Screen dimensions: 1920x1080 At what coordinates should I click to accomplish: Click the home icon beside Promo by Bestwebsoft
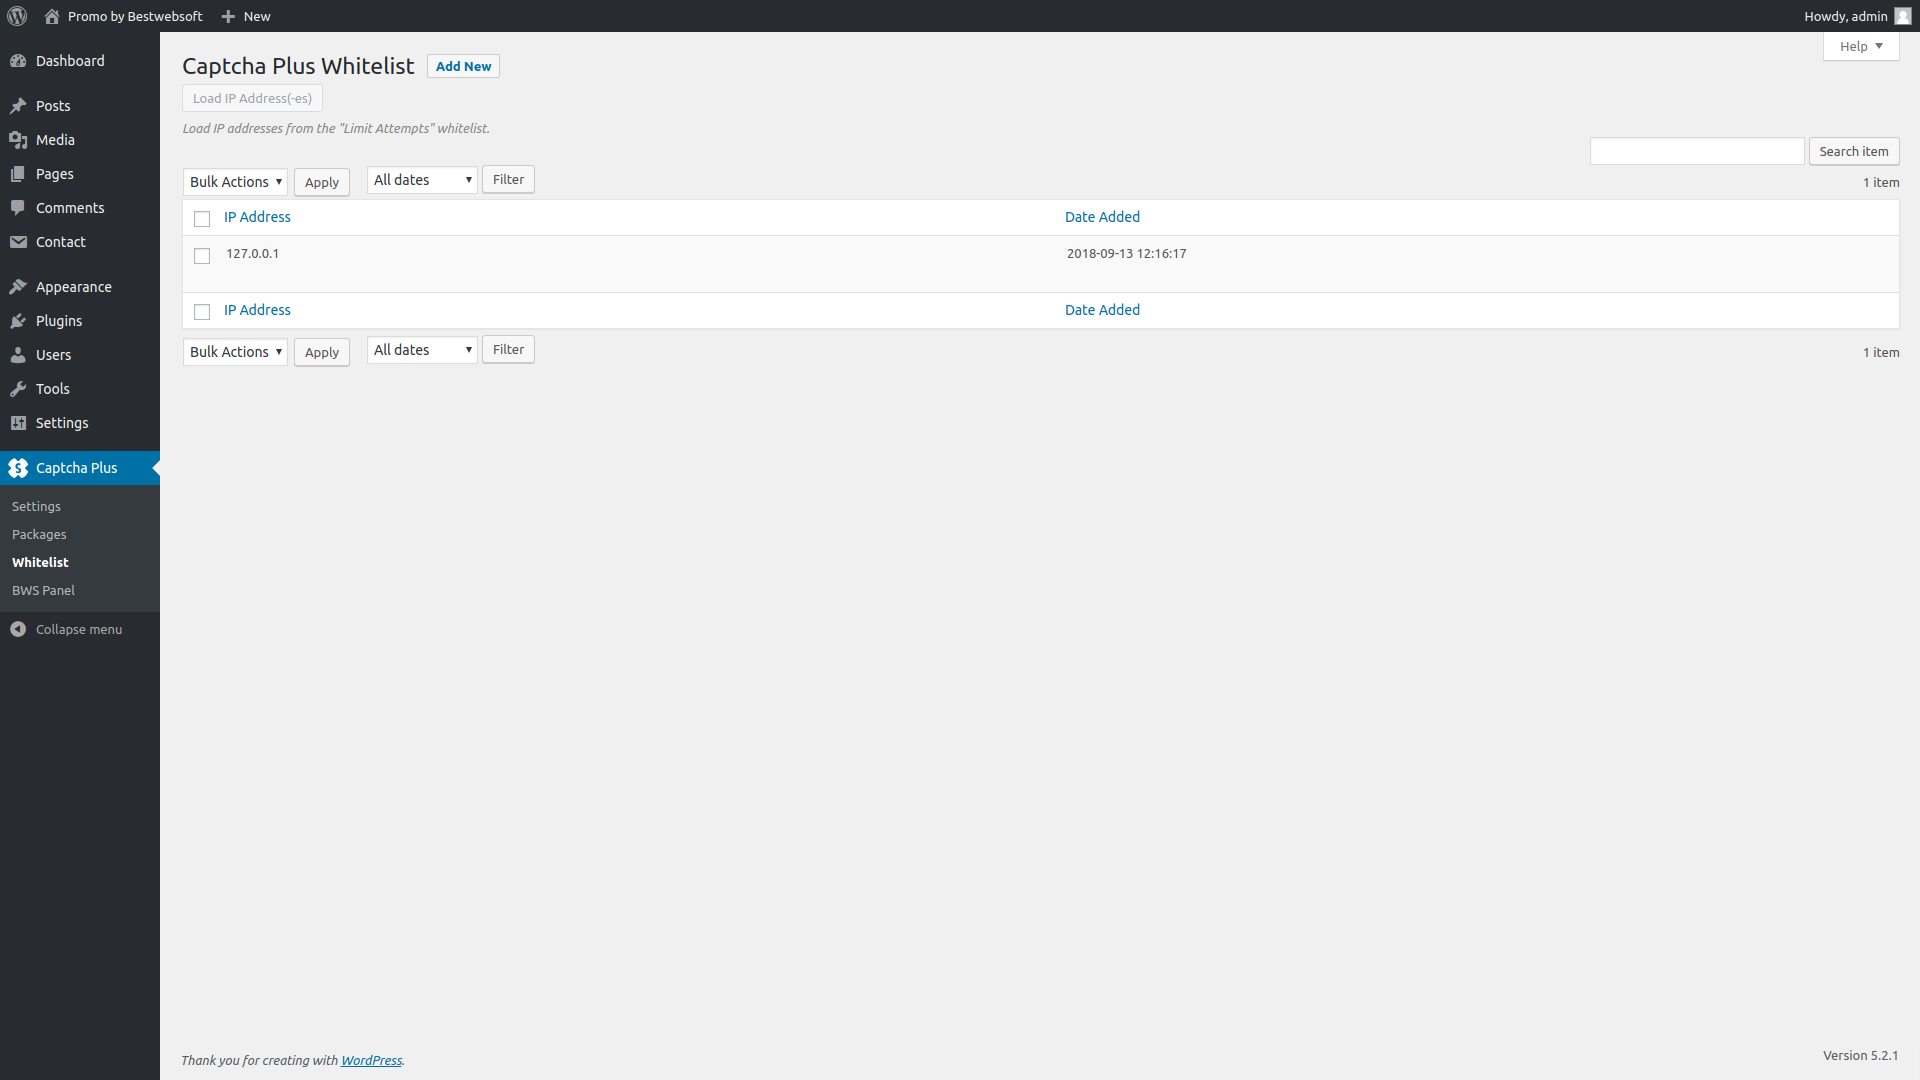coord(52,16)
